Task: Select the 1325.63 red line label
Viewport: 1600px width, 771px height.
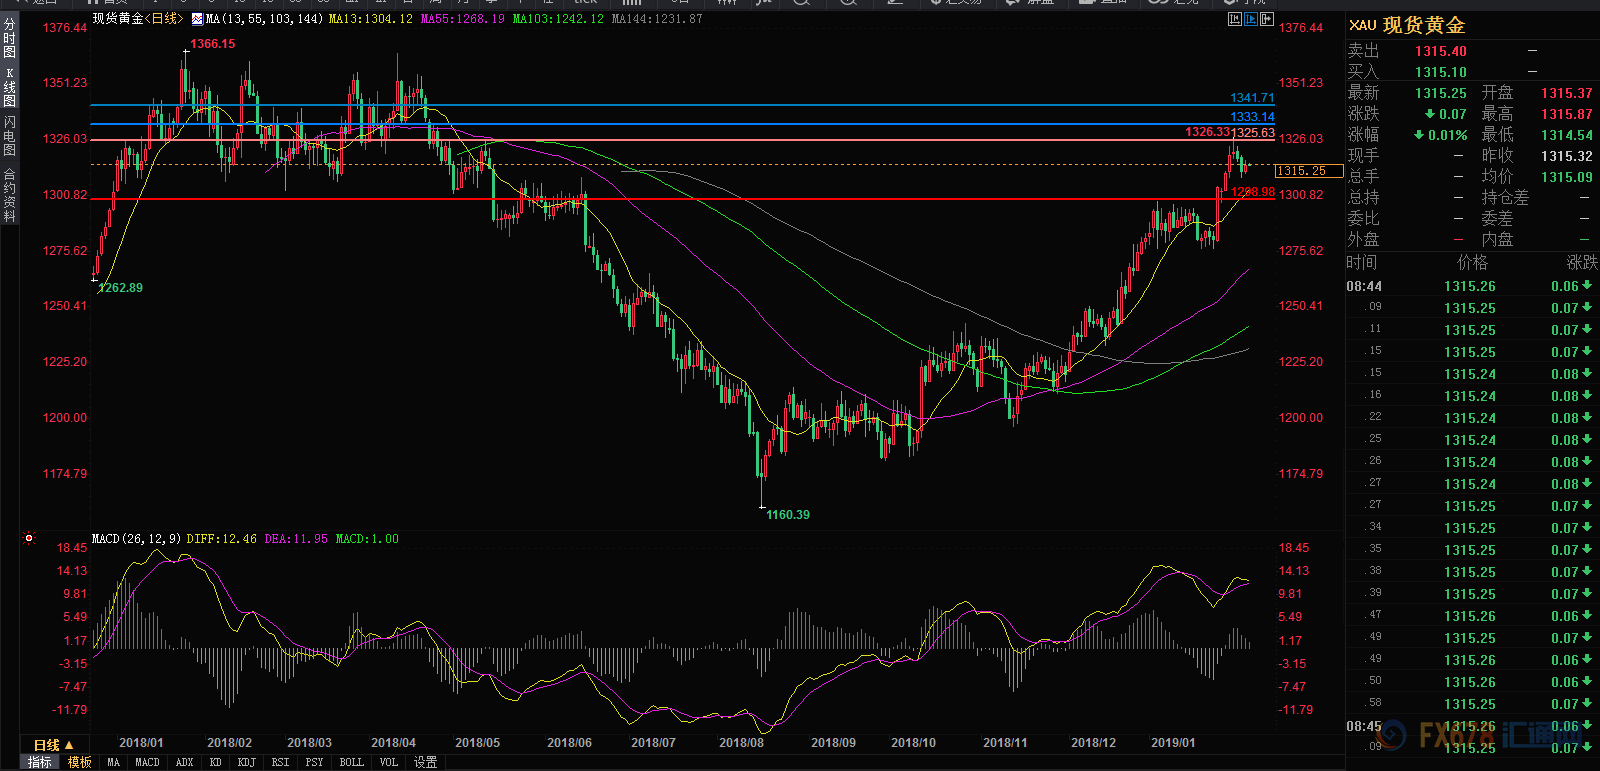Action: (x=1253, y=132)
